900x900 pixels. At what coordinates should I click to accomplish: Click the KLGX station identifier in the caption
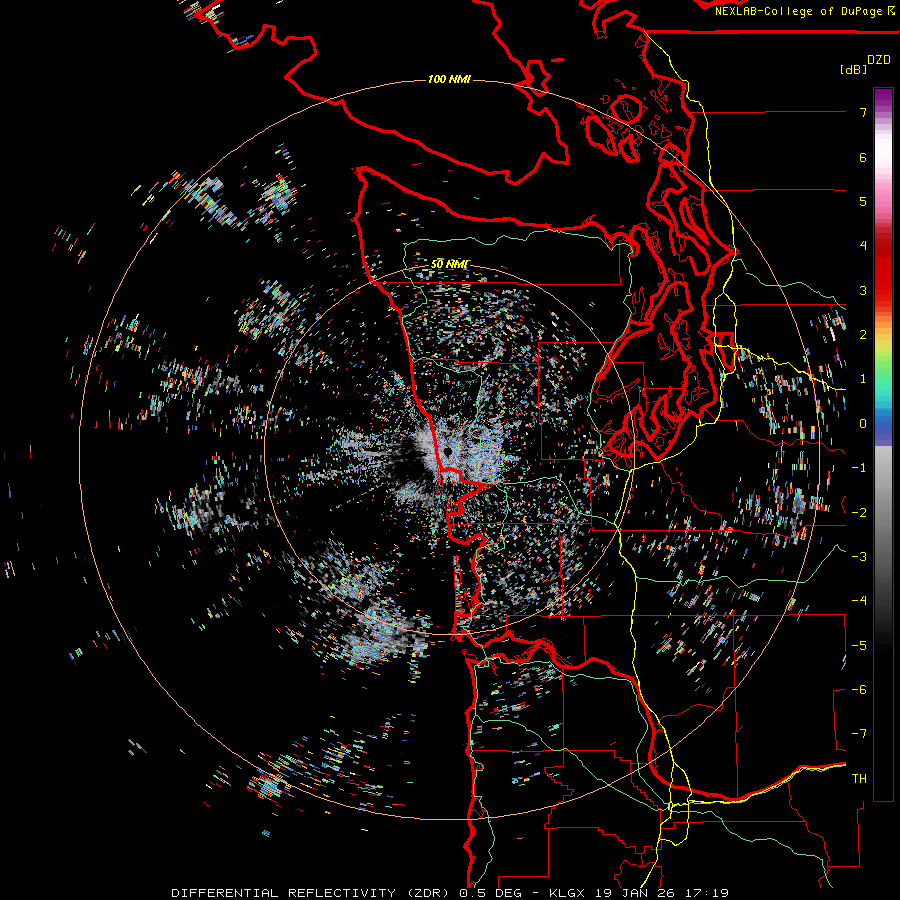(568, 893)
